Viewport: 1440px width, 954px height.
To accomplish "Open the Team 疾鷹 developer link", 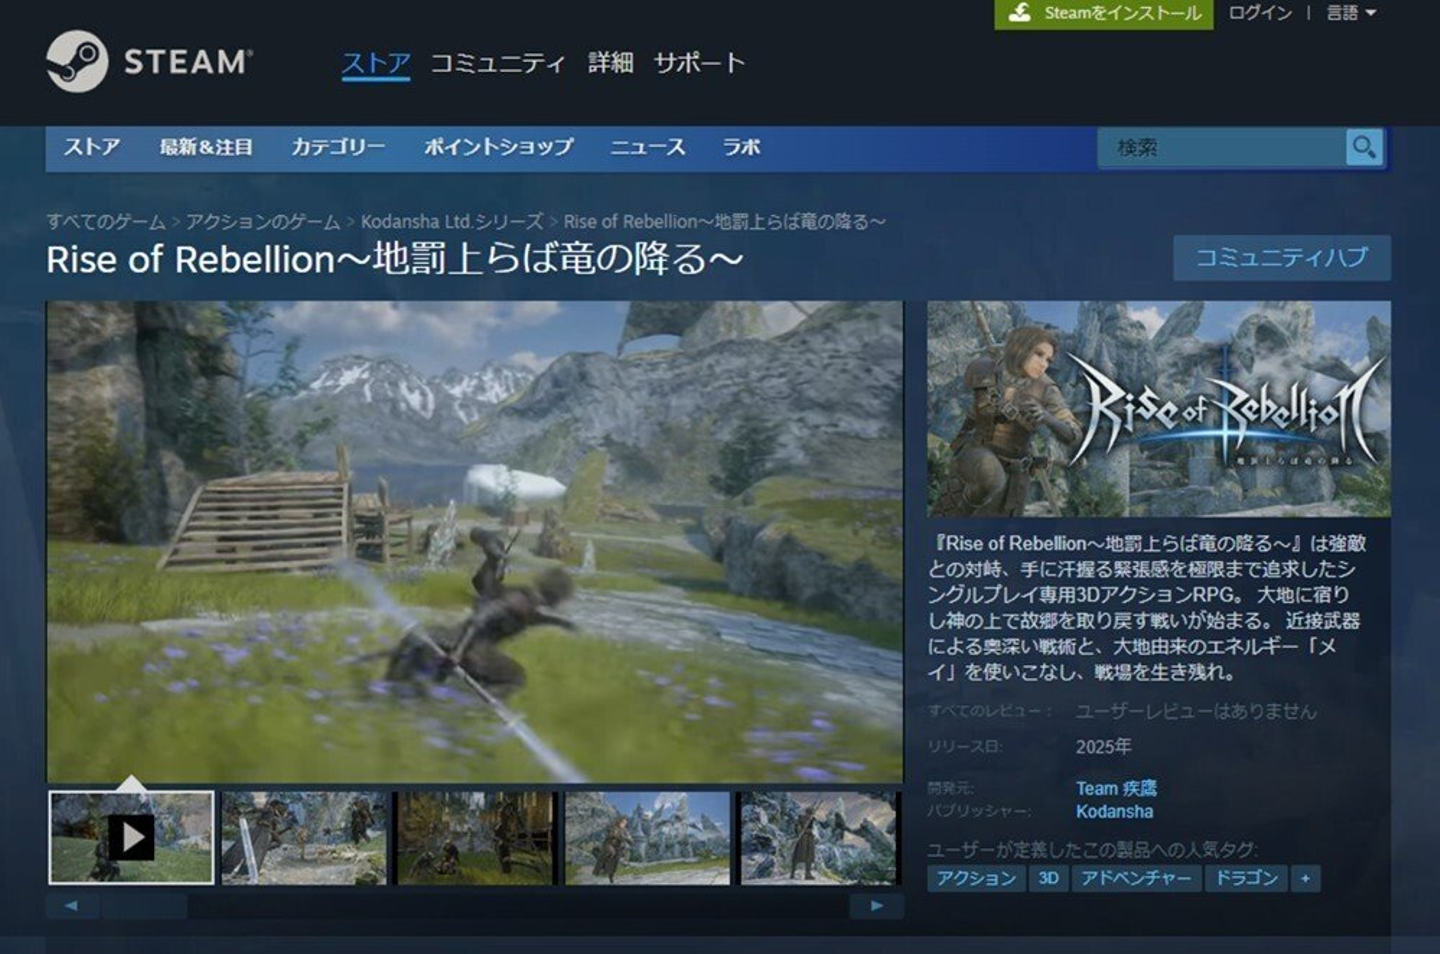I will (1116, 788).
